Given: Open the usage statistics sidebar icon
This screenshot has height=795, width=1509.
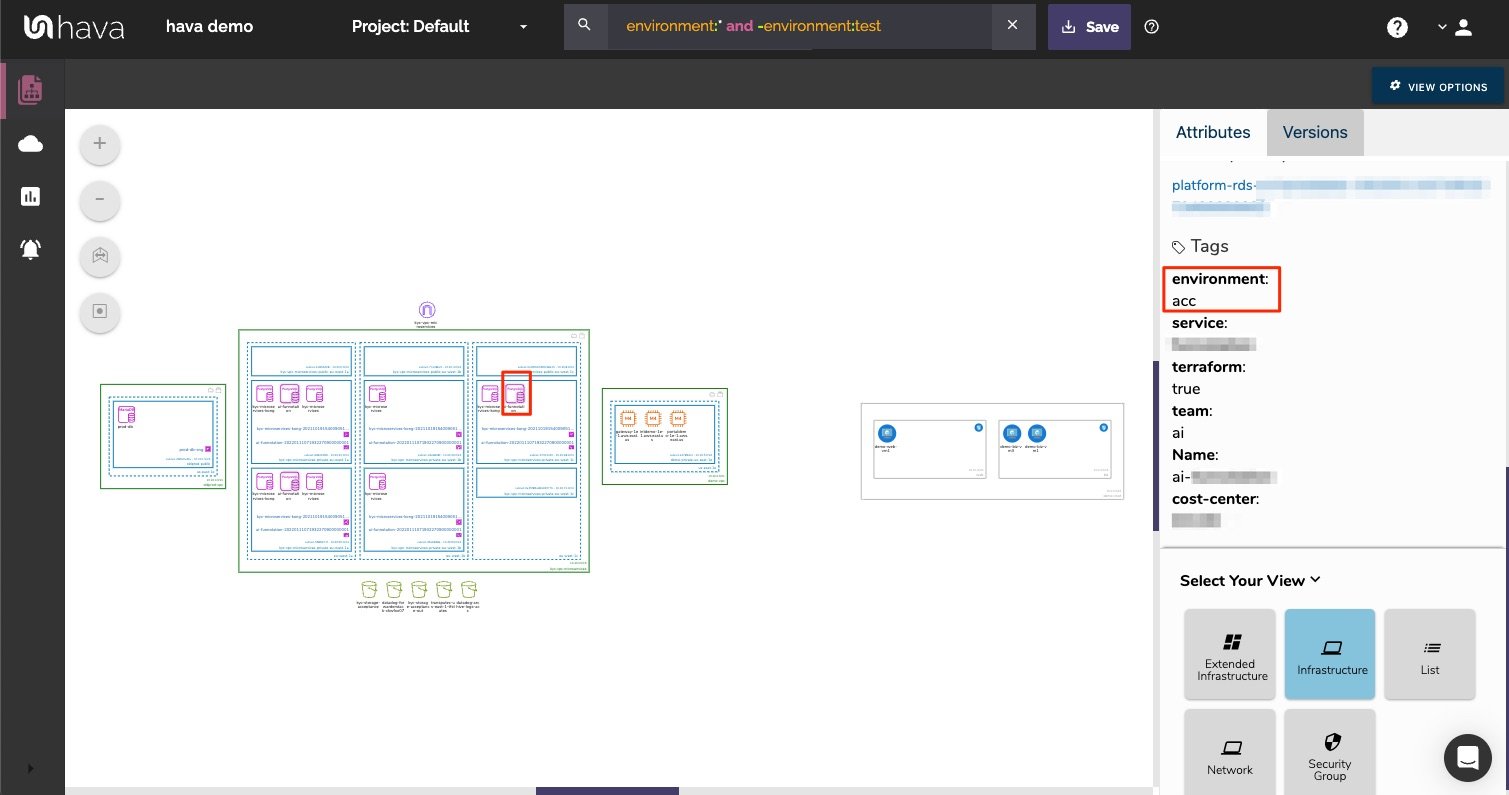Looking at the screenshot, I should click(30, 196).
